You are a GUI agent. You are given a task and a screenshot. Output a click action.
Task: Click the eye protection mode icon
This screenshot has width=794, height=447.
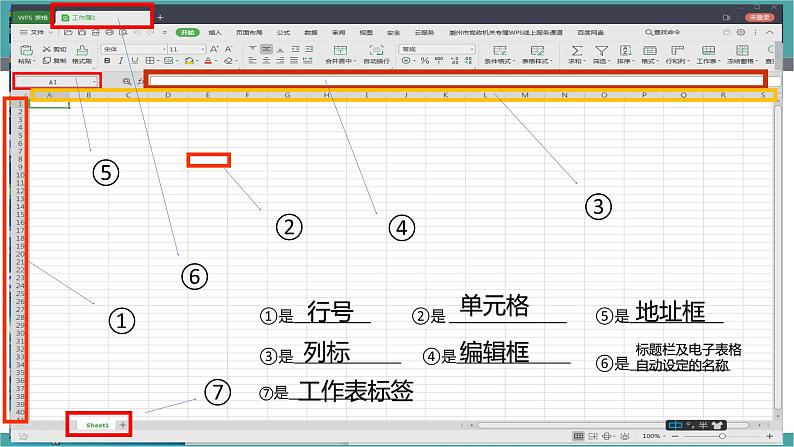click(x=625, y=436)
